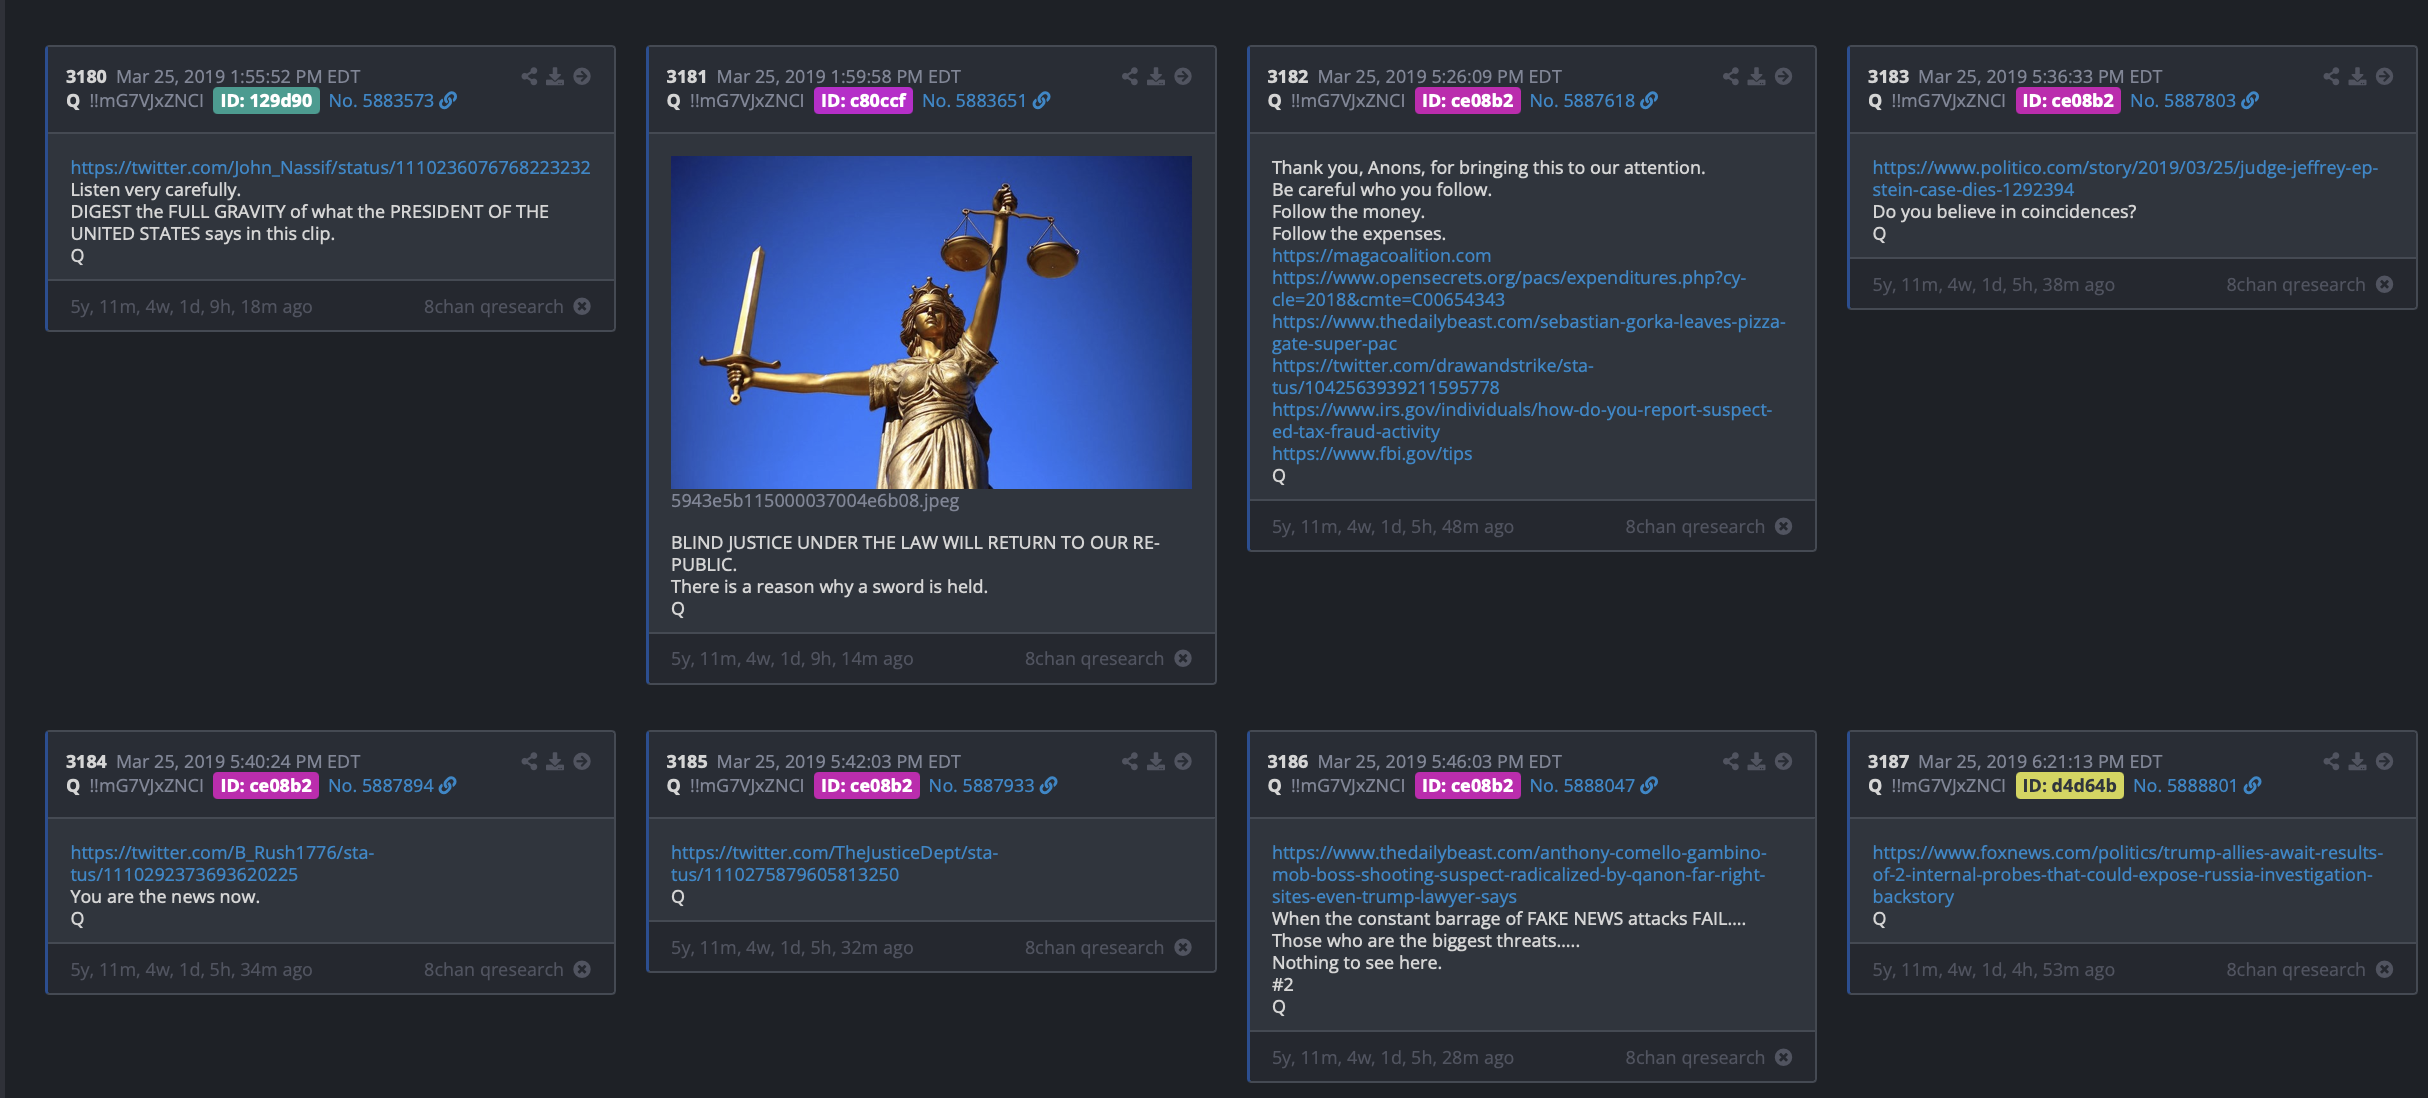2428x1098 pixels.
Task: Open post No. 5887803 link
Action: point(2194,100)
